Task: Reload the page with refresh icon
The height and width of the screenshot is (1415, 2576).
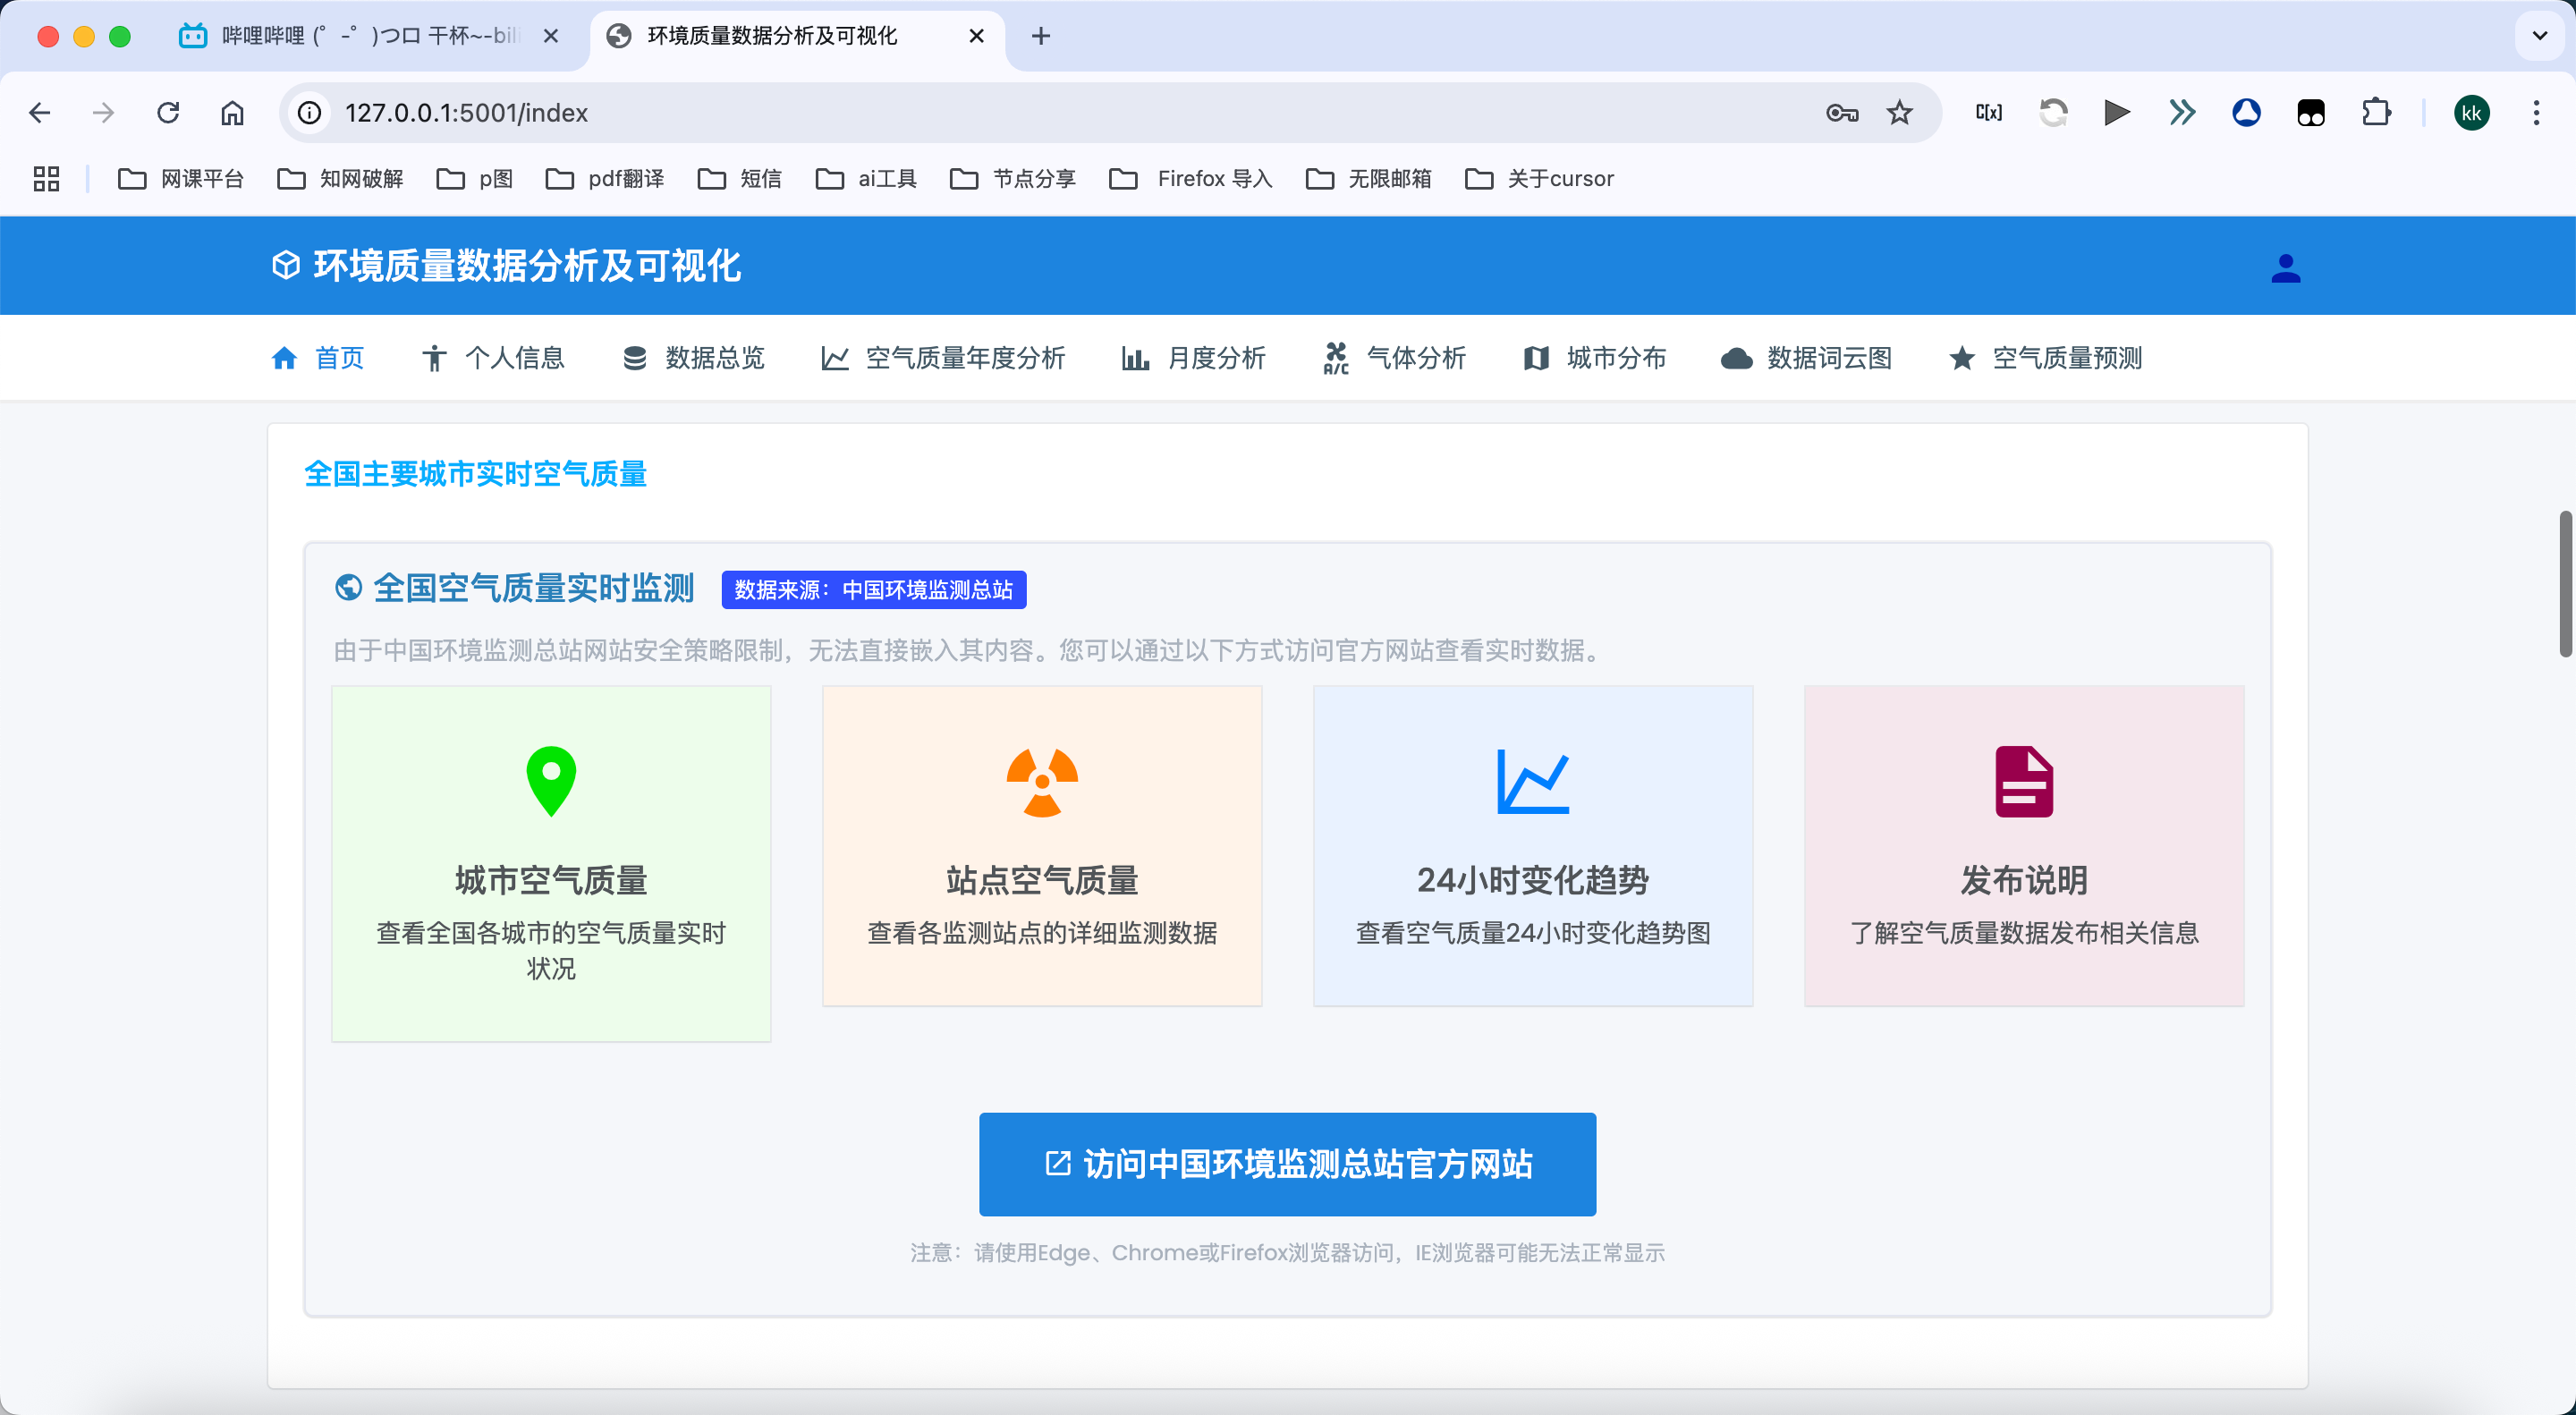Action: [x=168, y=113]
